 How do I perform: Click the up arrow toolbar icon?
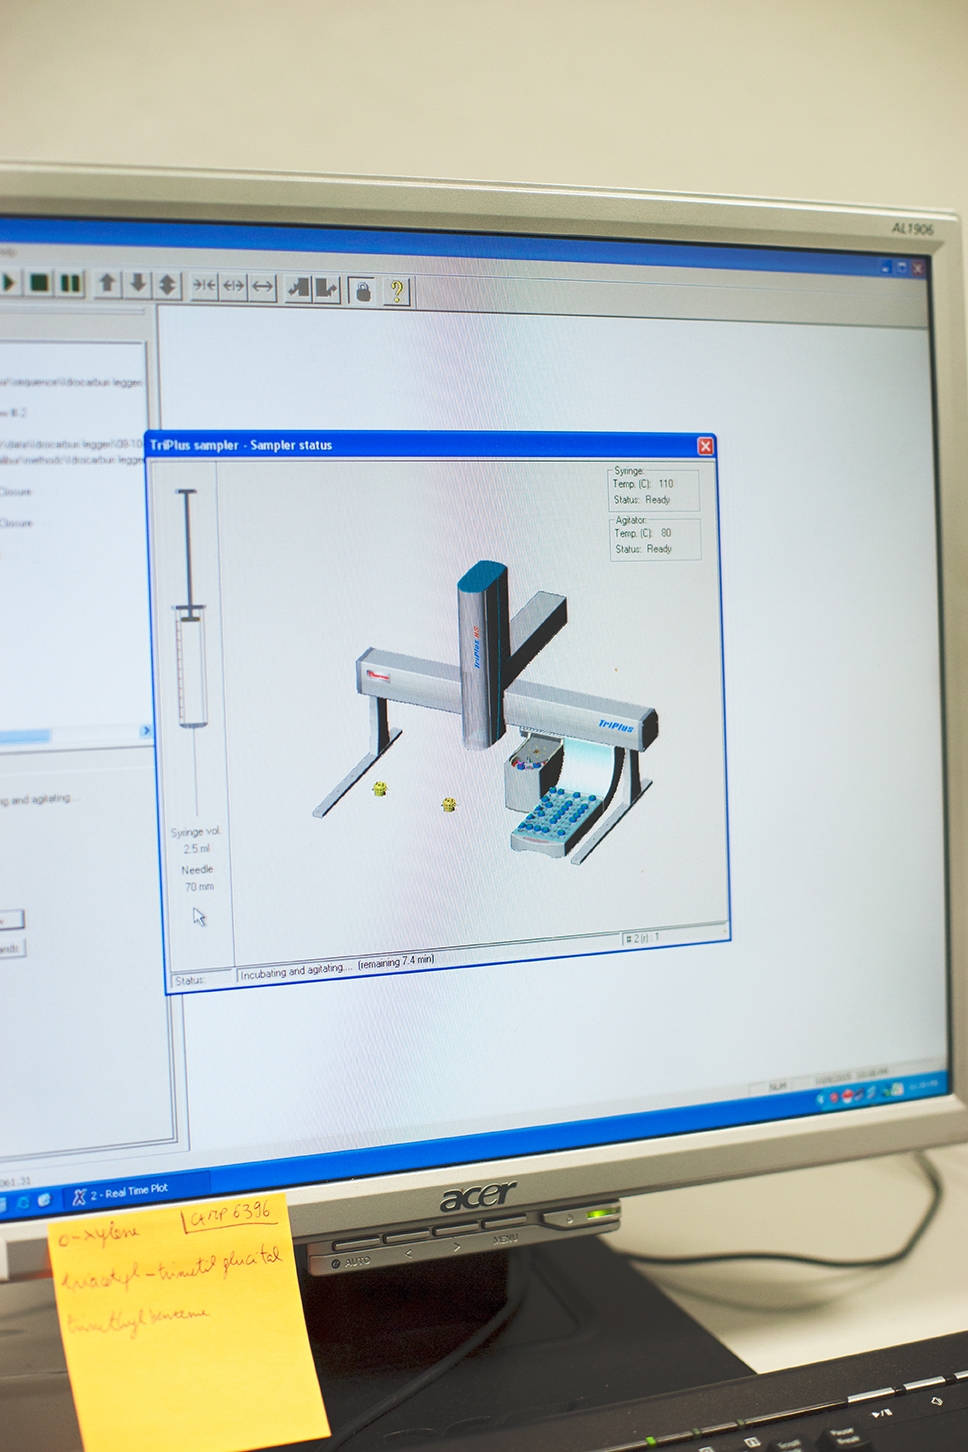[x=107, y=284]
